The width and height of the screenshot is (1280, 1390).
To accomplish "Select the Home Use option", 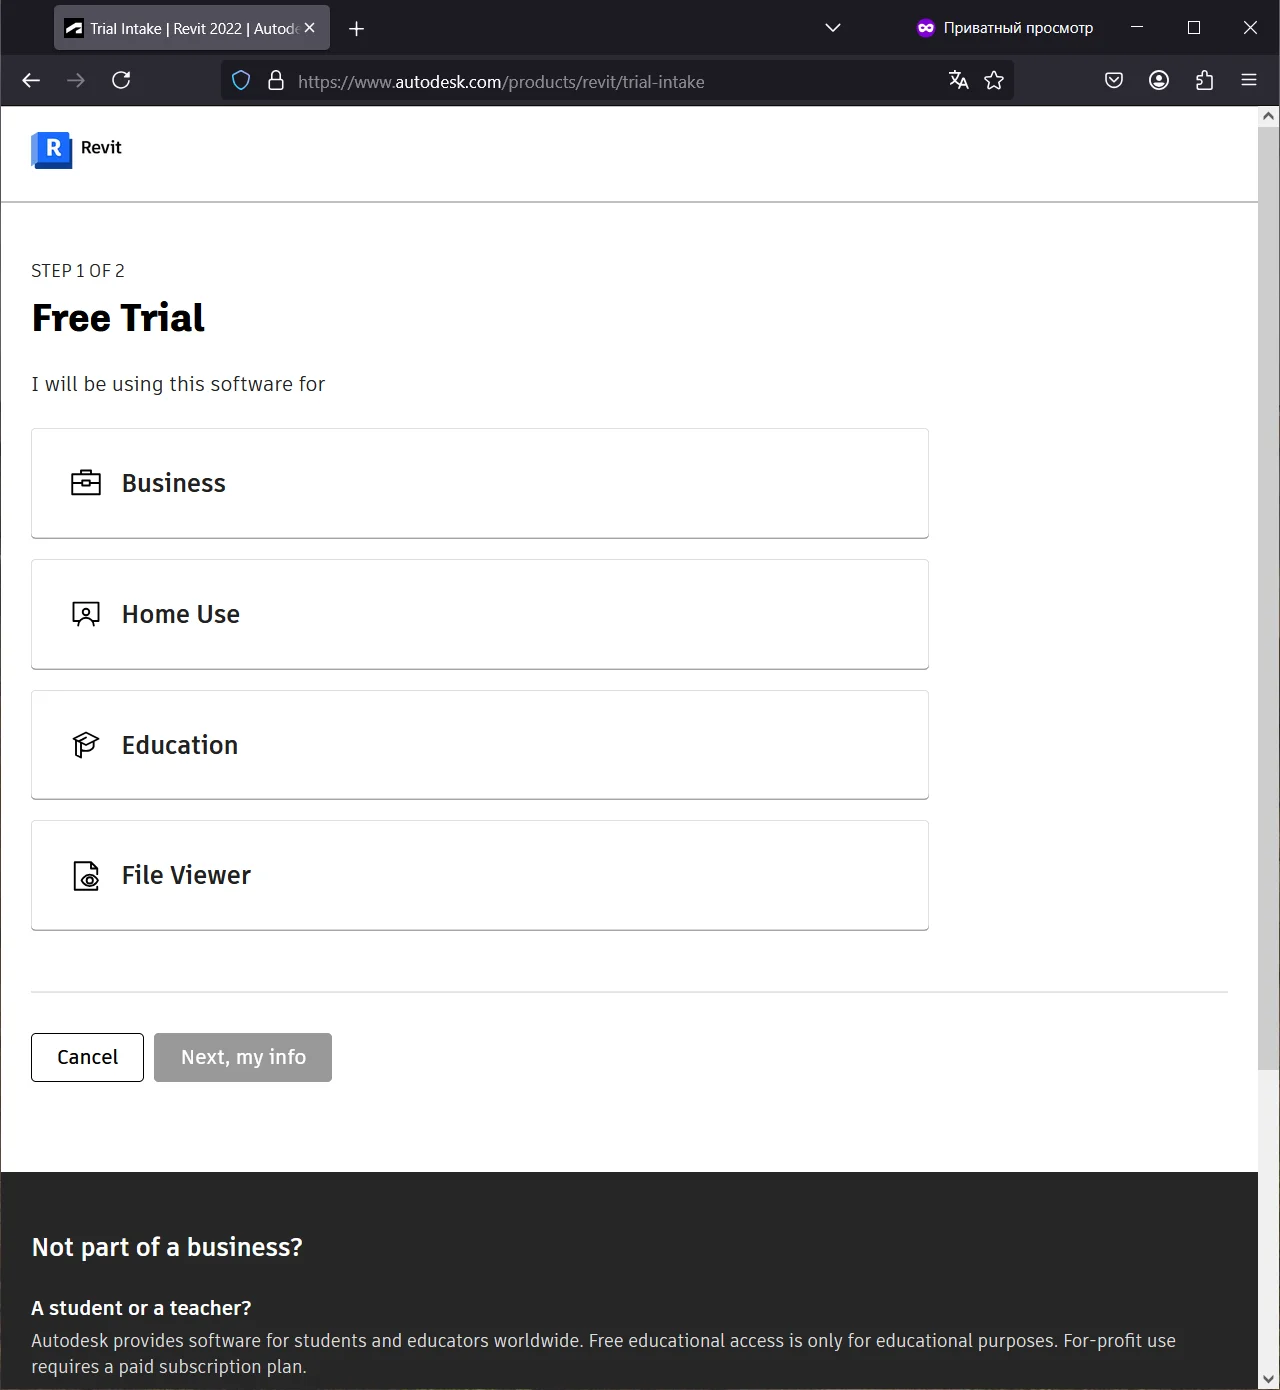I will (479, 614).
